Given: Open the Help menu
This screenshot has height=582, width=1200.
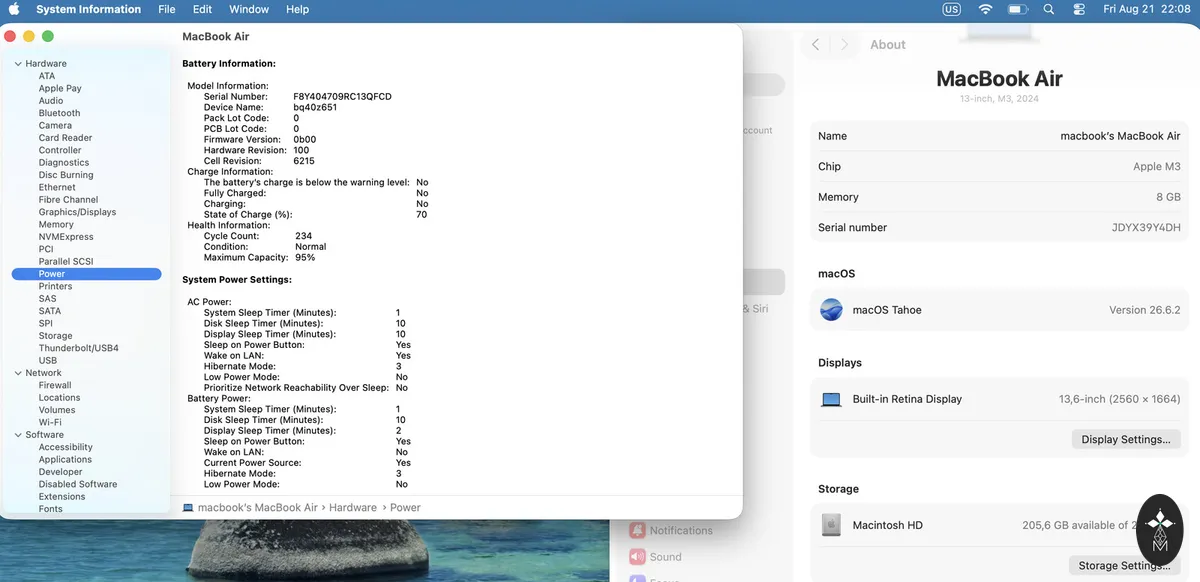Looking at the screenshot, I should click(x=297, y=9).
